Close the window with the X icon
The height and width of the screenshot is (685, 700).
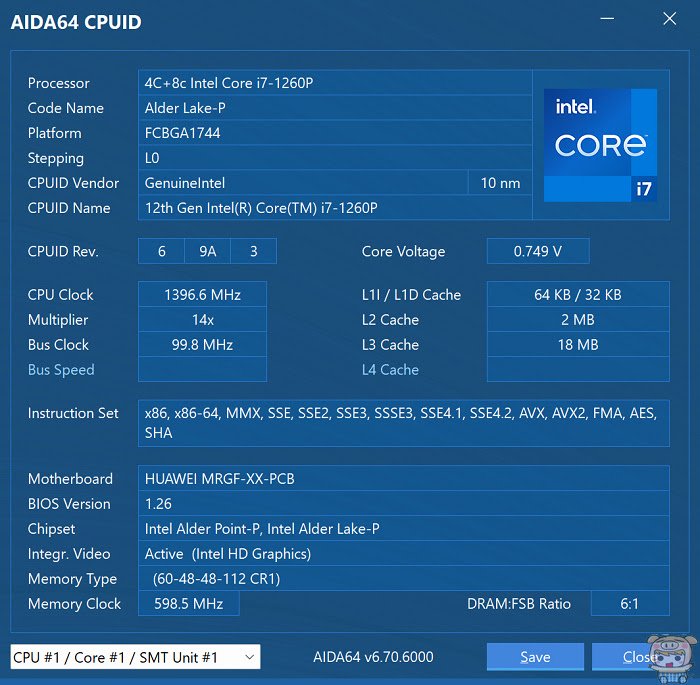tap(669, 19)
